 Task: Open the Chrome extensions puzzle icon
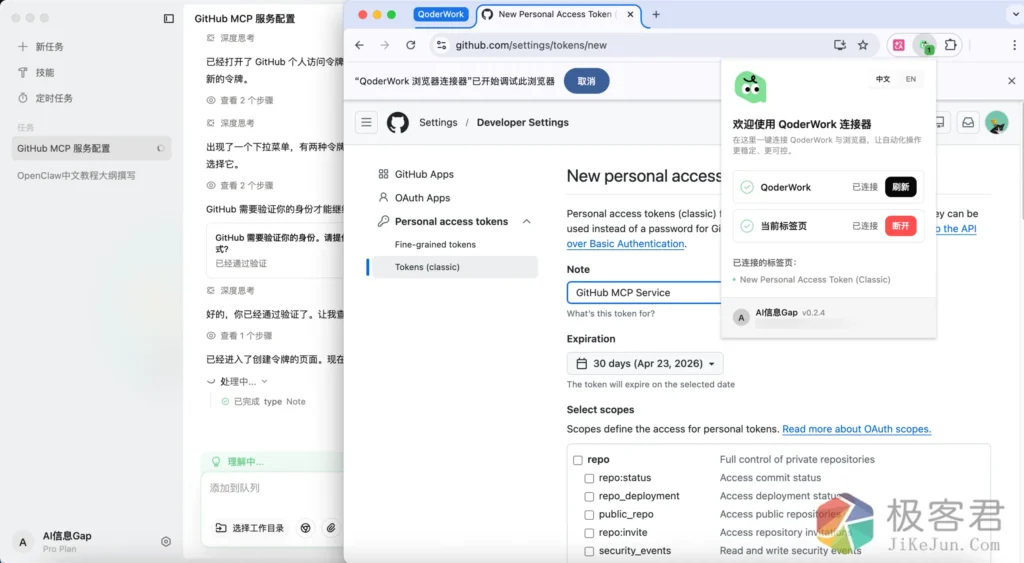coord(950,45)
